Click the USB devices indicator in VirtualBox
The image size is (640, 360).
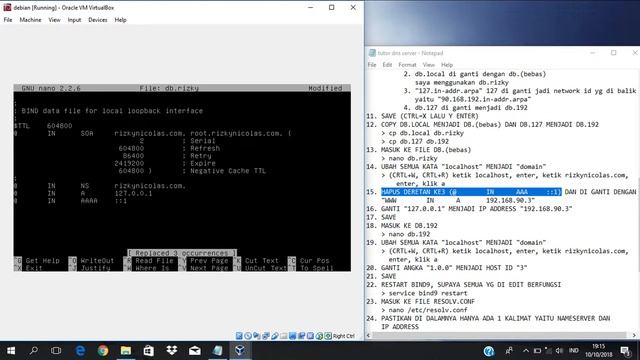(x=275, y=336)
